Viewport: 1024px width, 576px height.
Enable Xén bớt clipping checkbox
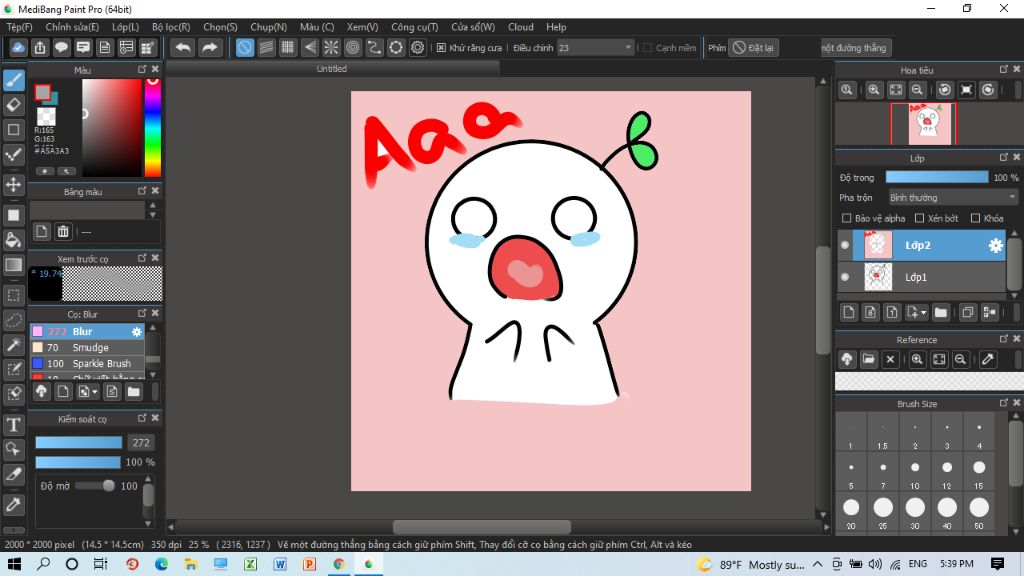(x=920, y=218)
